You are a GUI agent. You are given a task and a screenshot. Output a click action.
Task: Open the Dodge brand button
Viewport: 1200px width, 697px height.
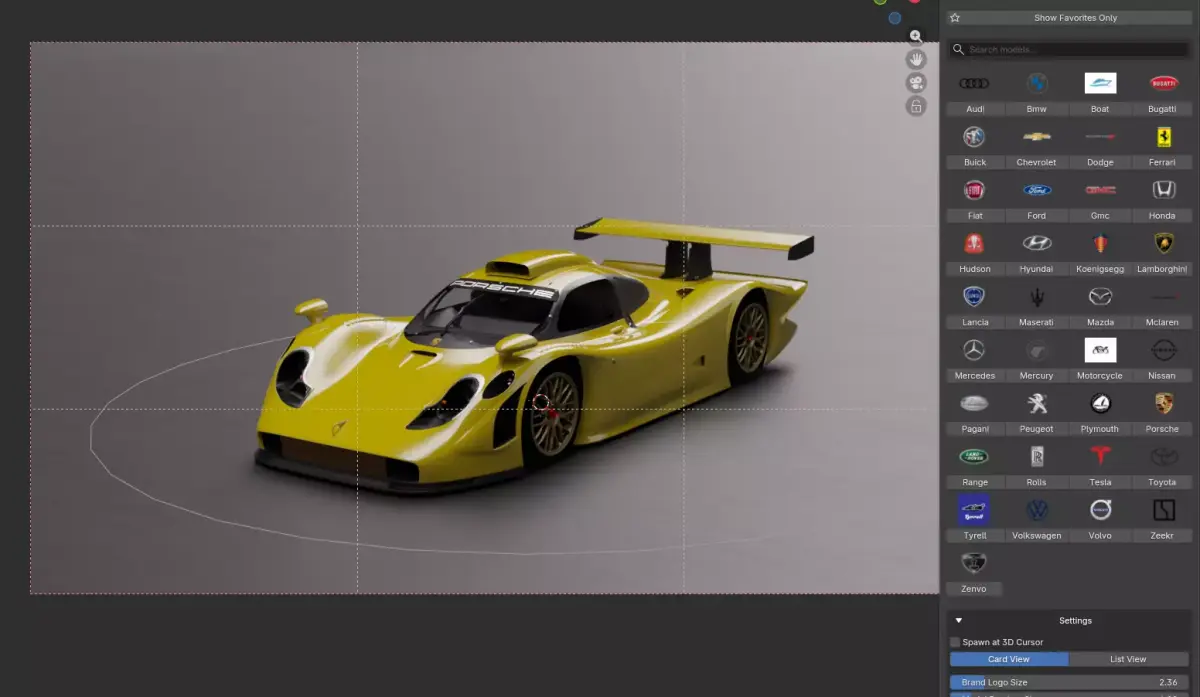[x=1100, y=162]
